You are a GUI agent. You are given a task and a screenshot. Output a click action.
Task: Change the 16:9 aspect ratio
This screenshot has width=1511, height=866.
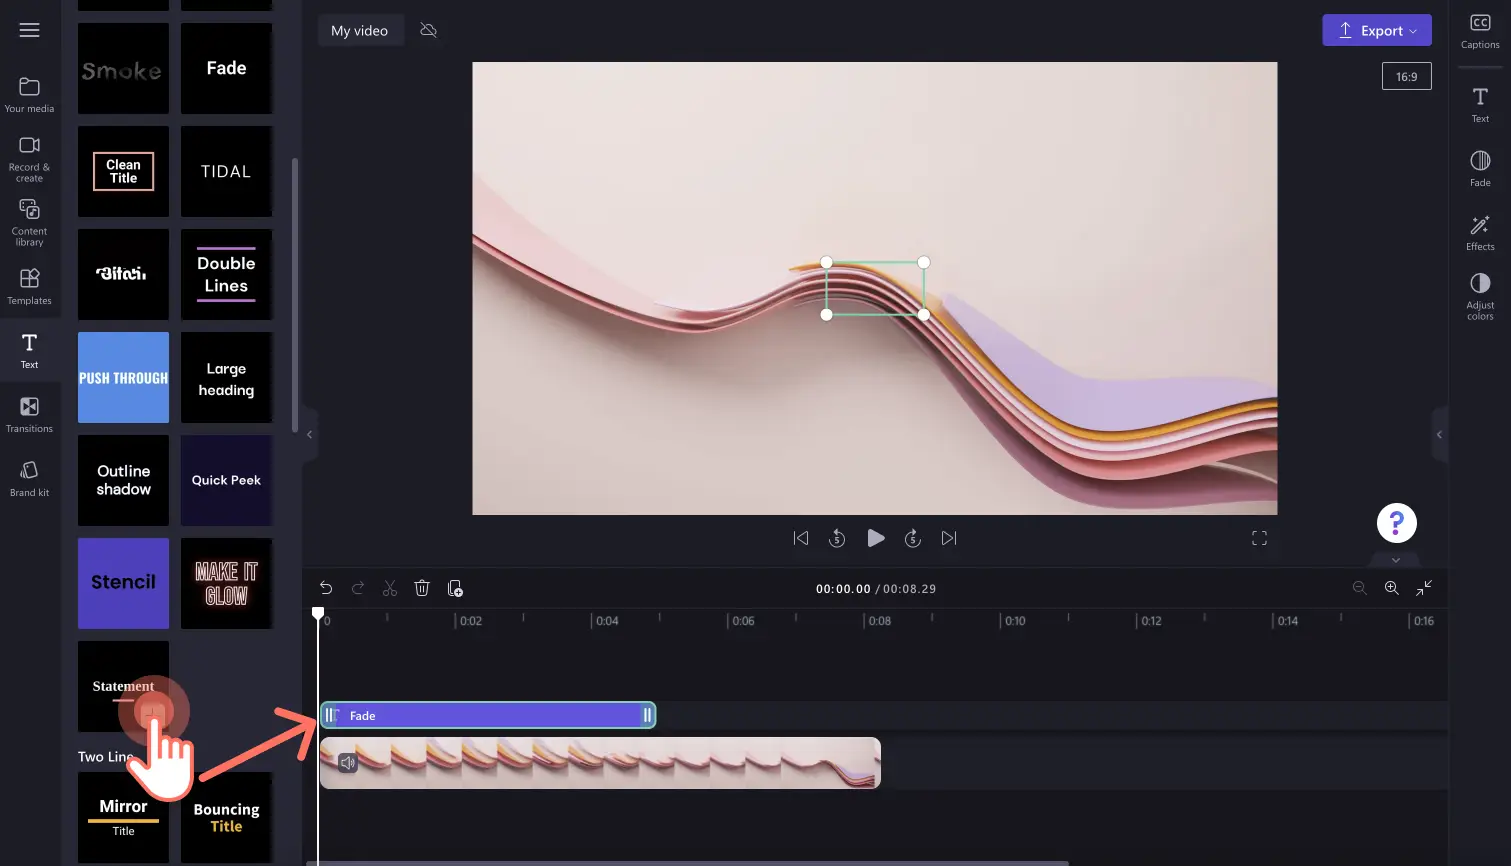coord(1406,76)
